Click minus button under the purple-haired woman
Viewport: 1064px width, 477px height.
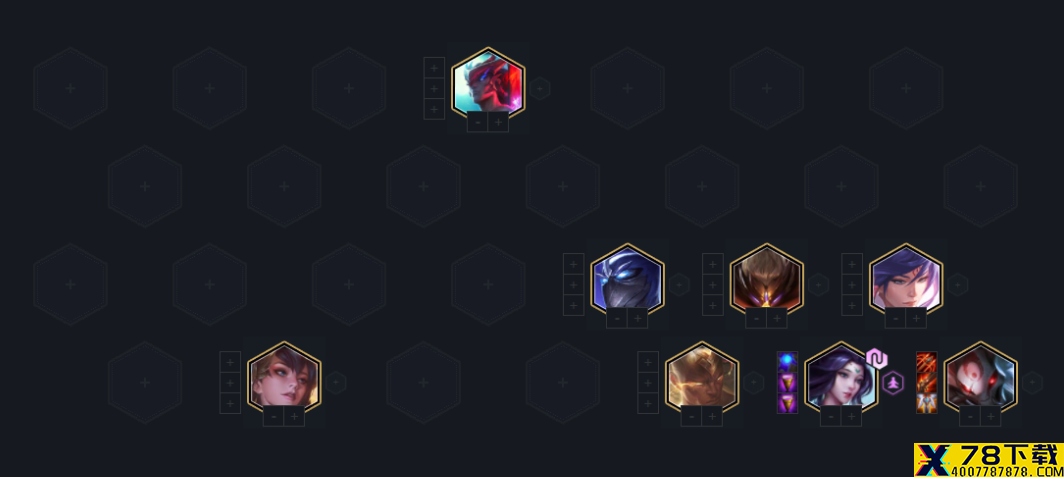831,416
